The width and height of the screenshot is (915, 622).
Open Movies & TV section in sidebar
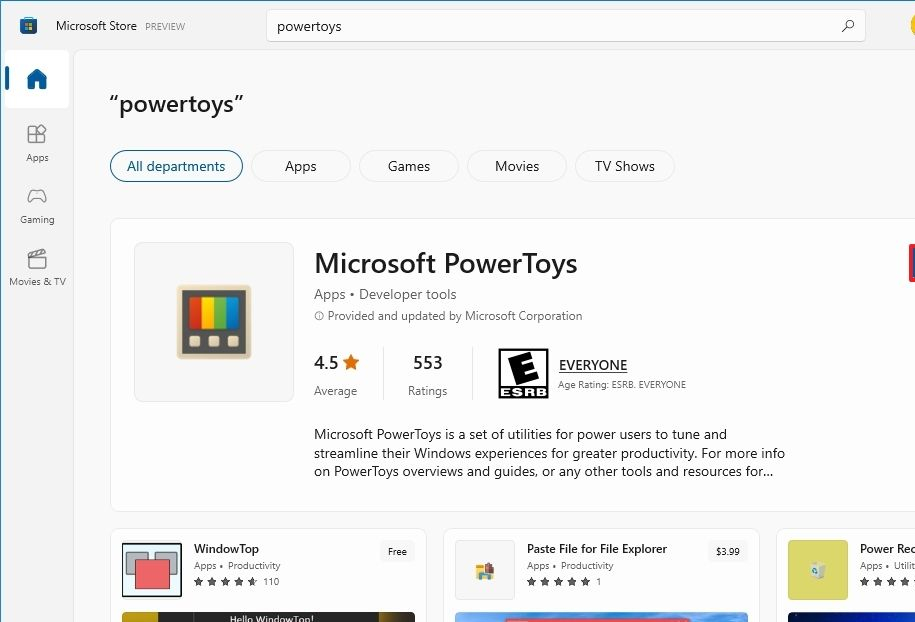coord(37,268)
